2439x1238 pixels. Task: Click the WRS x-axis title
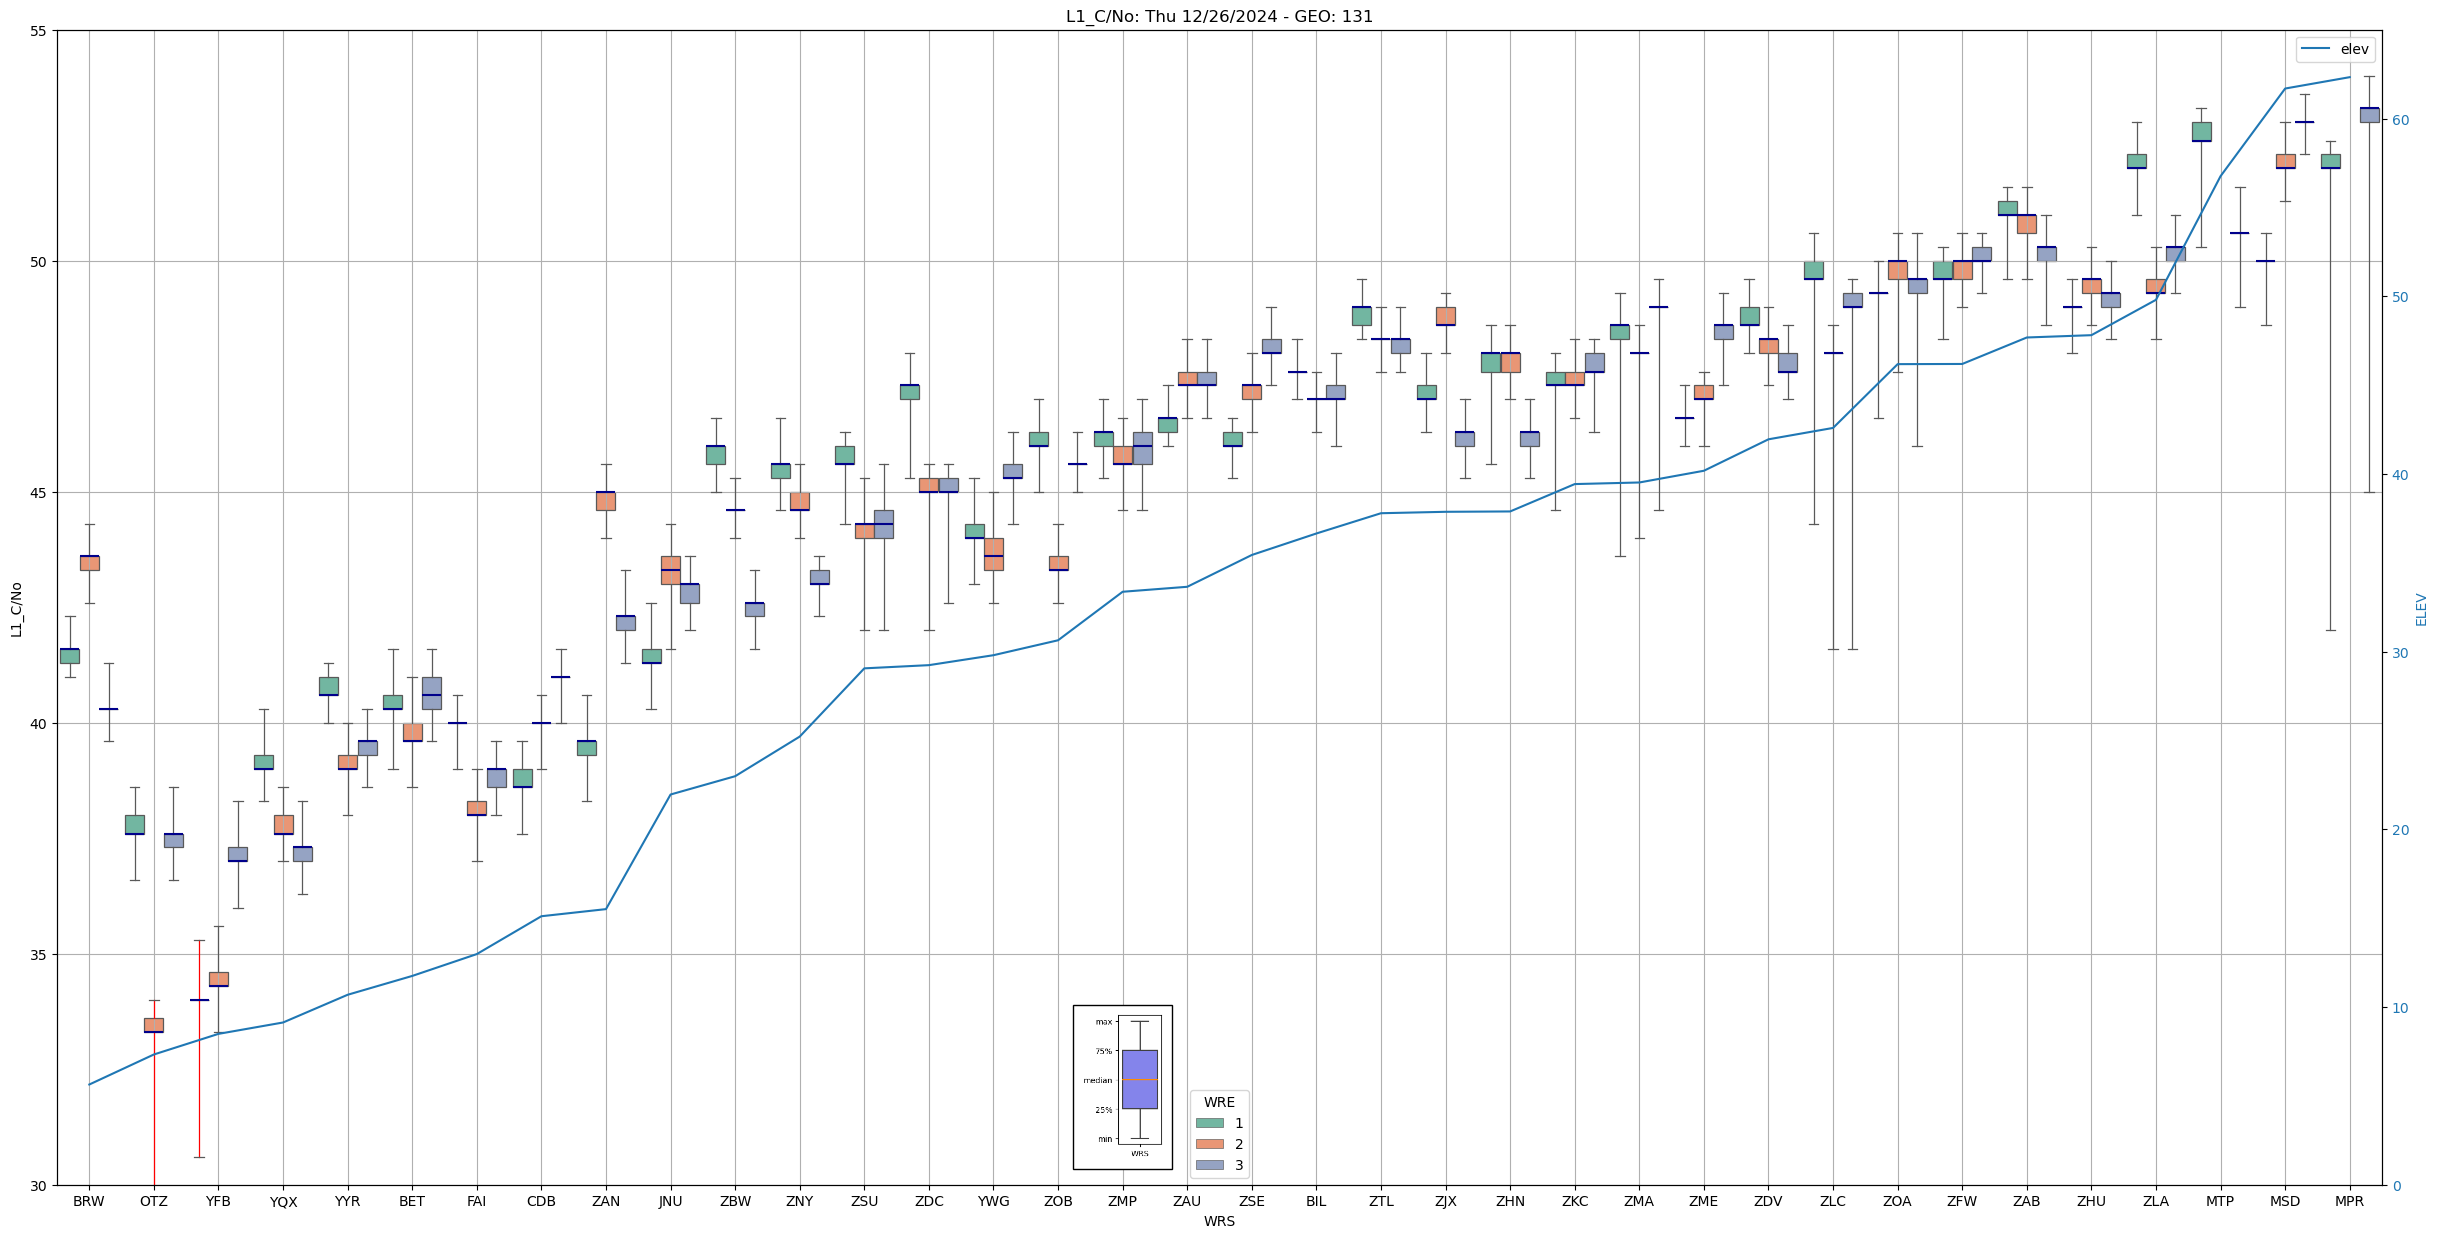[x=1219, y=1221]
